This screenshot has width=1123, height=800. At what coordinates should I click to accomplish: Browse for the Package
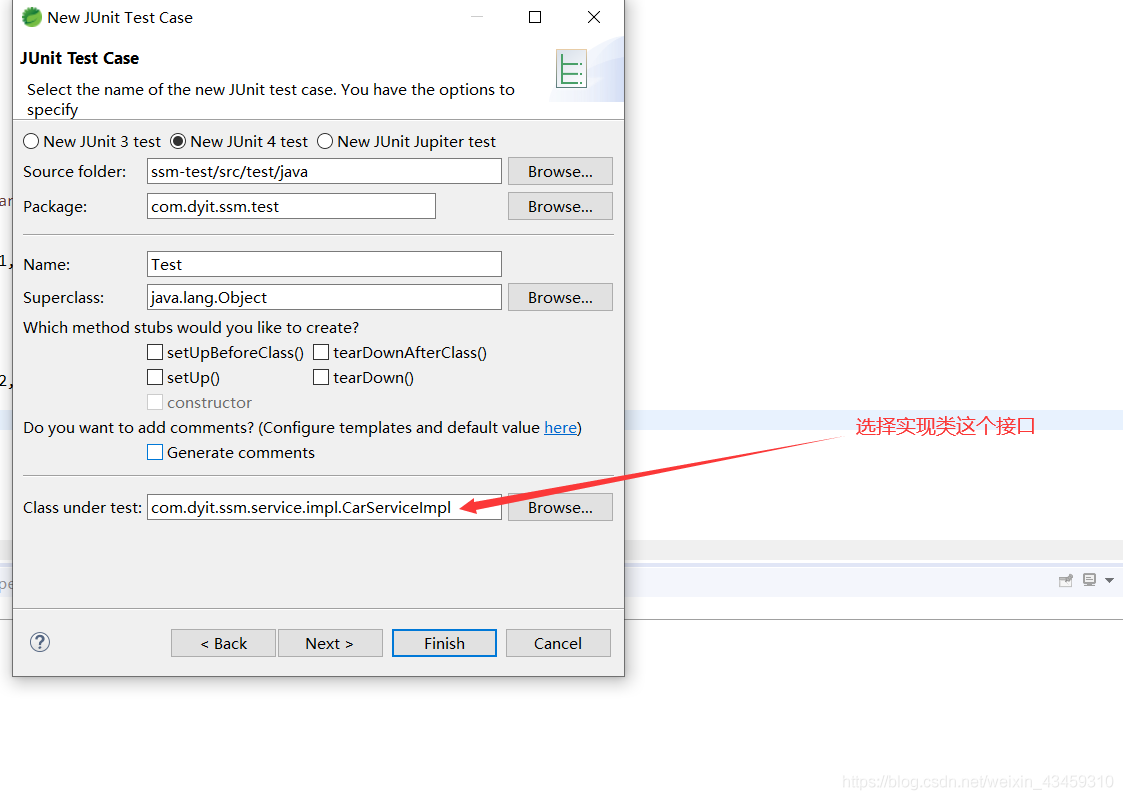point(560,206)
